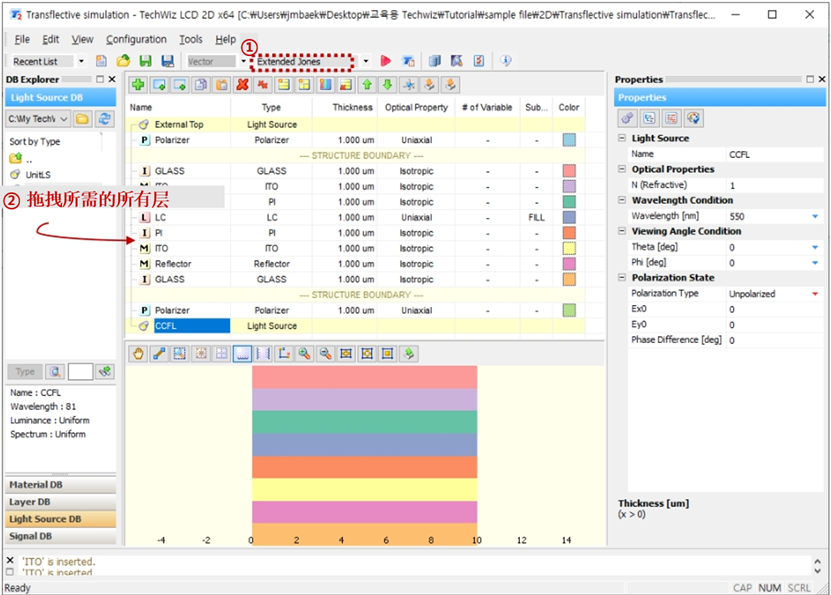Click the search icon beside Type button
Image resolution: width=831 pixels, height=595 pixels.
55,372
